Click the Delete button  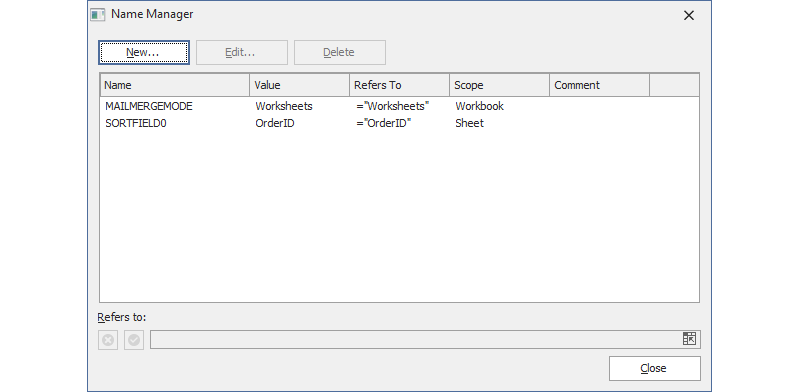(x=340, y=53)
